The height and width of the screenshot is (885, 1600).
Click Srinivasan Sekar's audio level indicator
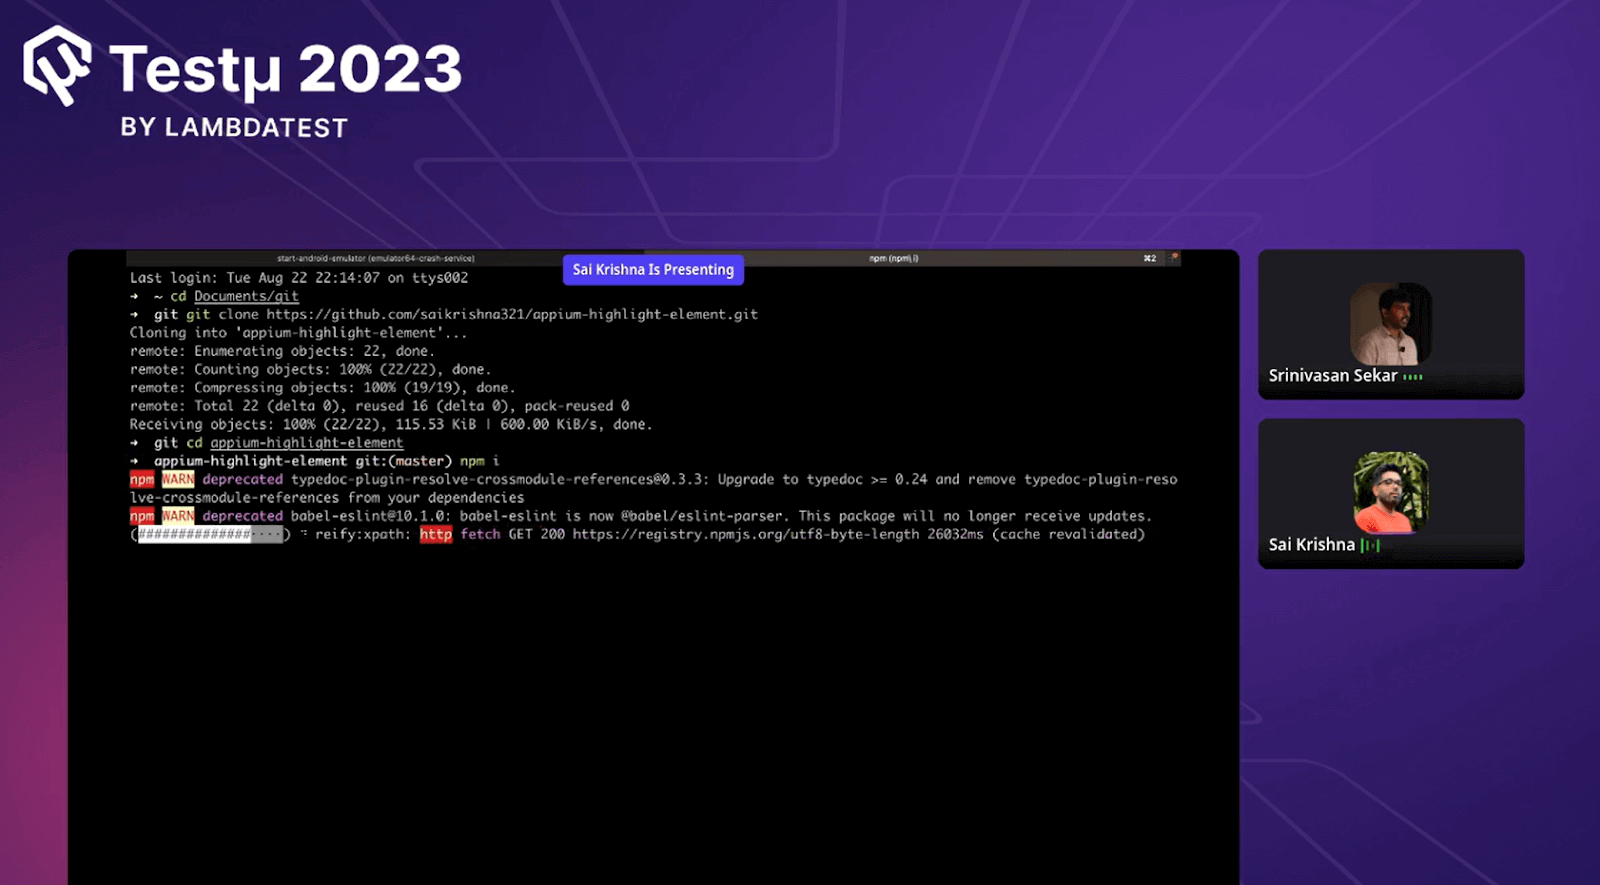point(1413,377)
